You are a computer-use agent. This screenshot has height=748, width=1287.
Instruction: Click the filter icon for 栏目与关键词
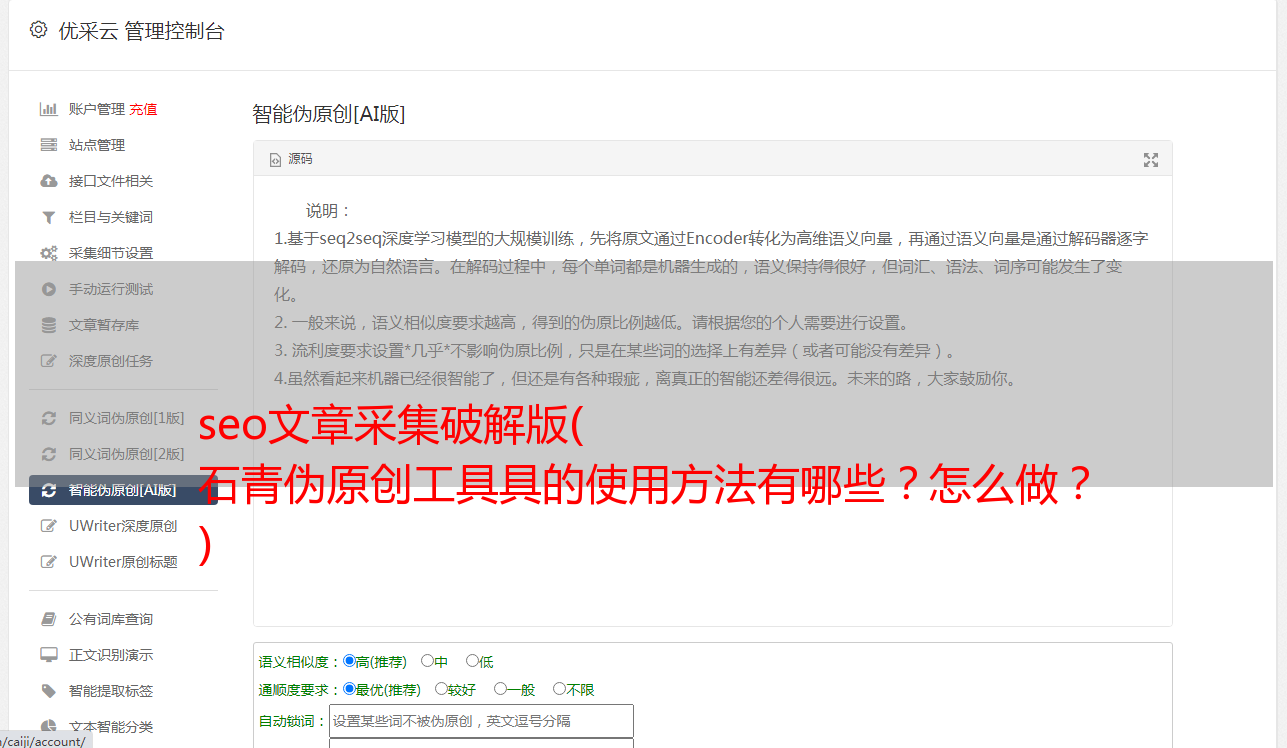coord(48,217)
